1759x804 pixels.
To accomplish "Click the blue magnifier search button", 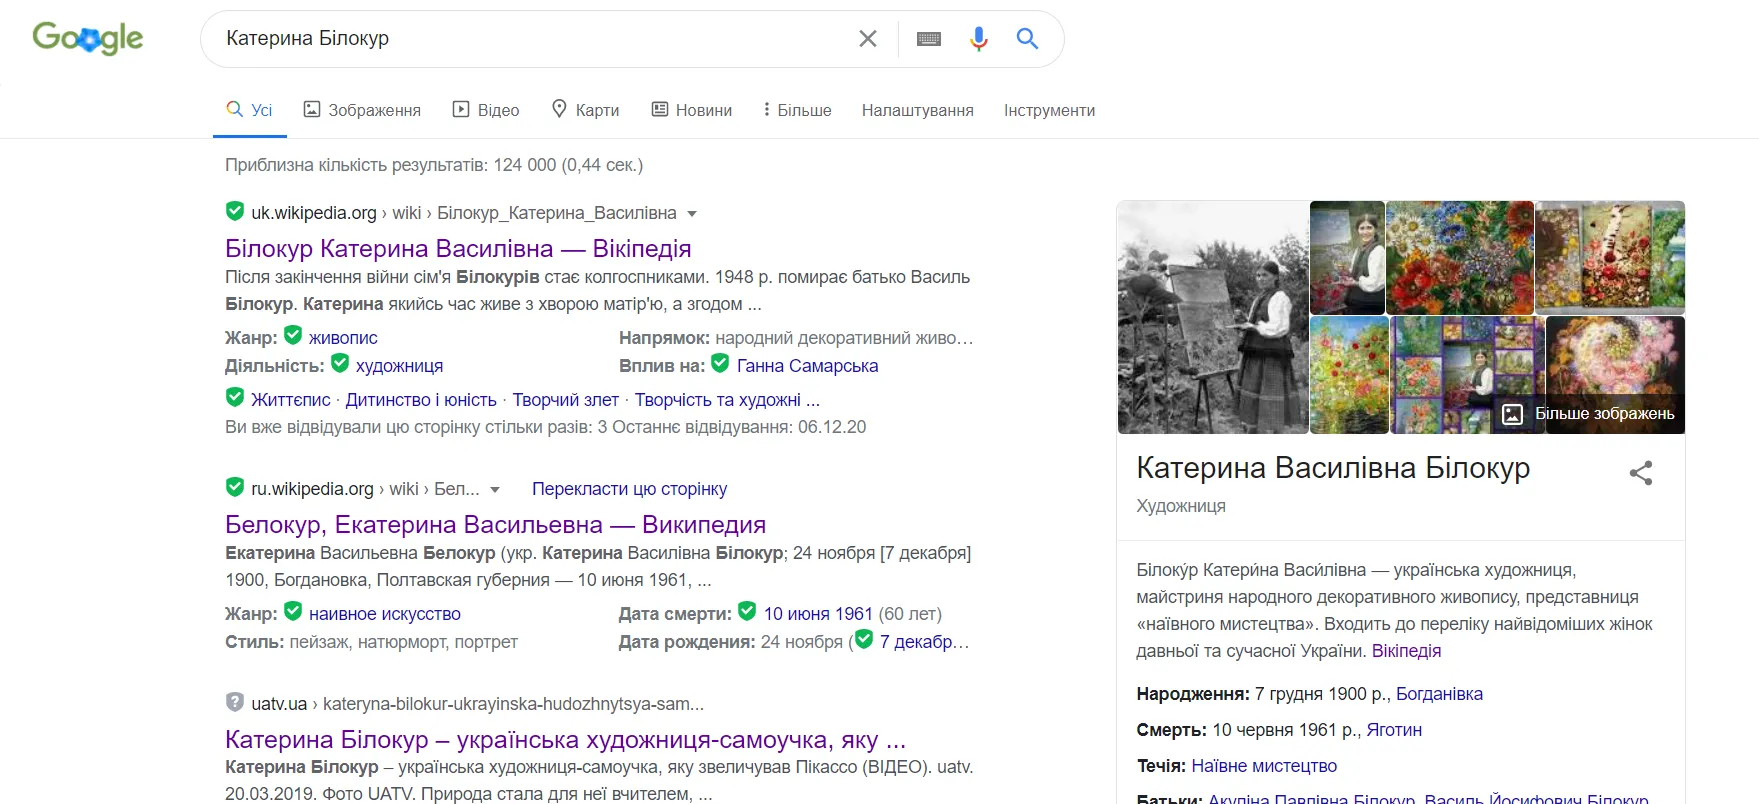I will 1027,39.
